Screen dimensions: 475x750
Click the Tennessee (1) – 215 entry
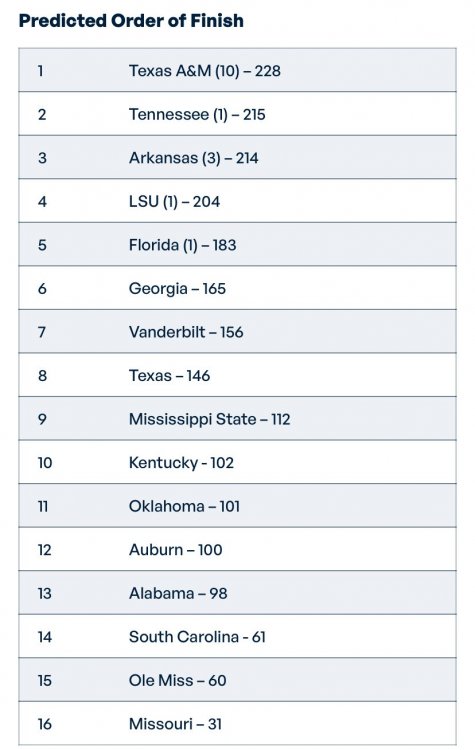(x=197, y=114)
